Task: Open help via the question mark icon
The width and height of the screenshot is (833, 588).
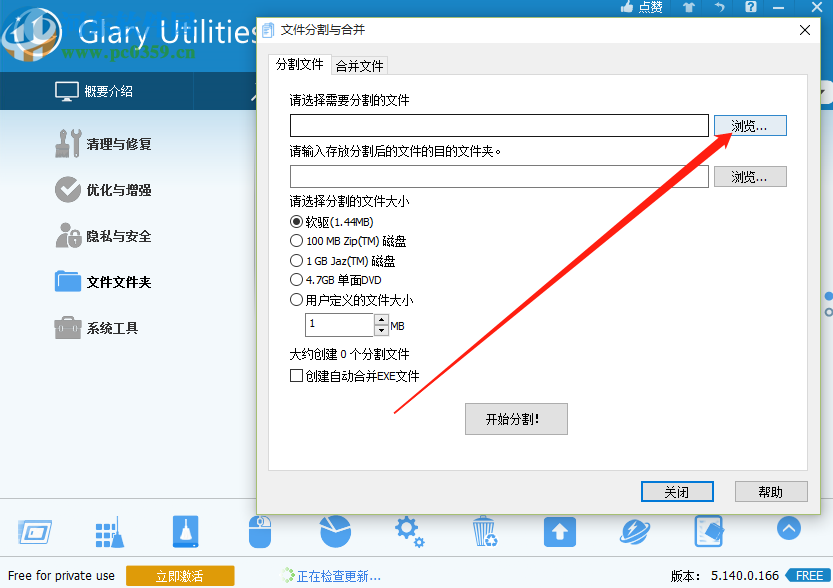Action: point(750,8)
